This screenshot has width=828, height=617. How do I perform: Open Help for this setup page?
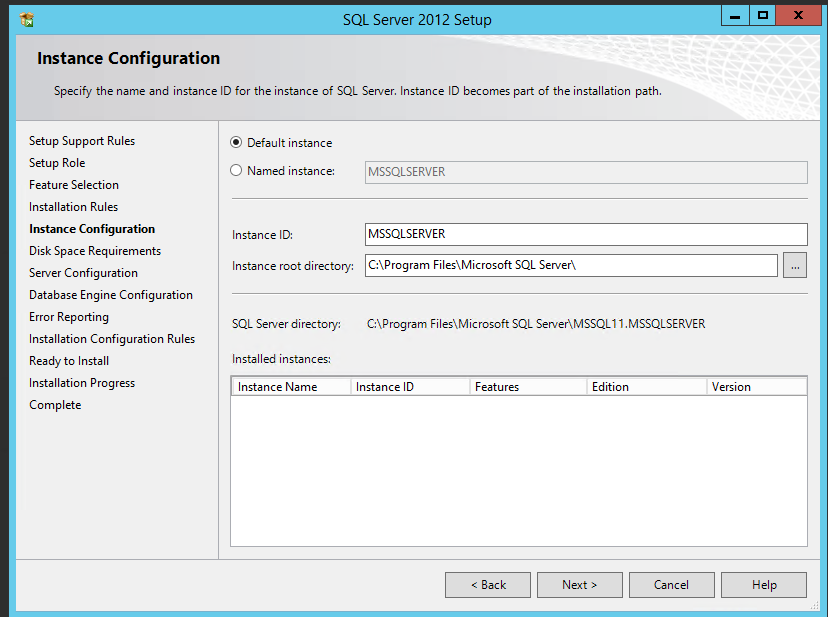coord(764,585)
